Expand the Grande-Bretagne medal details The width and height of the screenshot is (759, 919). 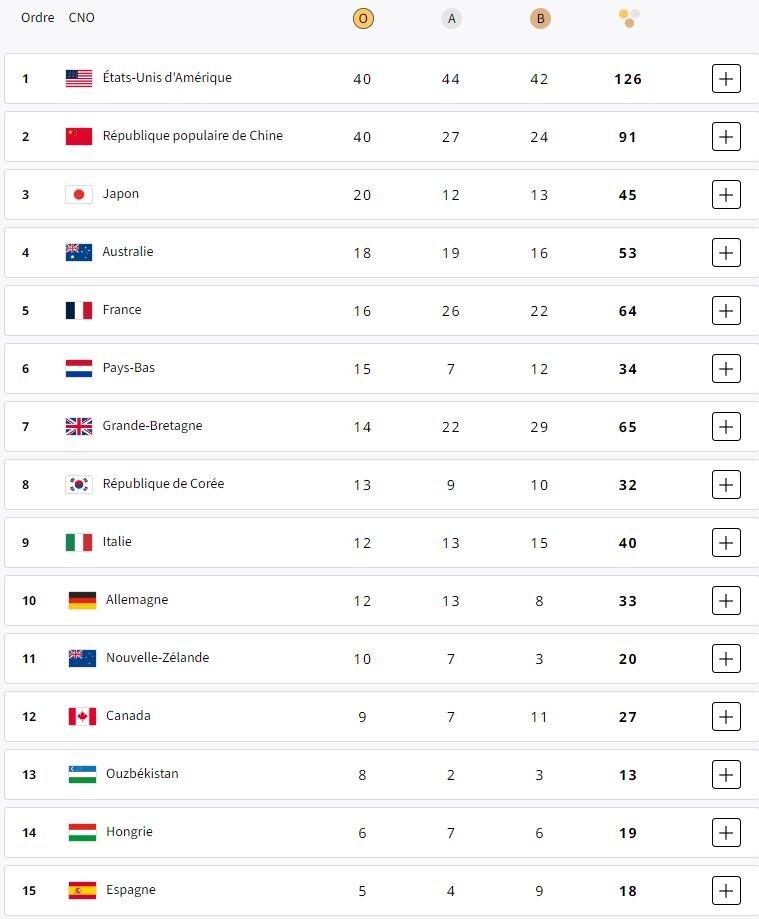click(726, 427)
